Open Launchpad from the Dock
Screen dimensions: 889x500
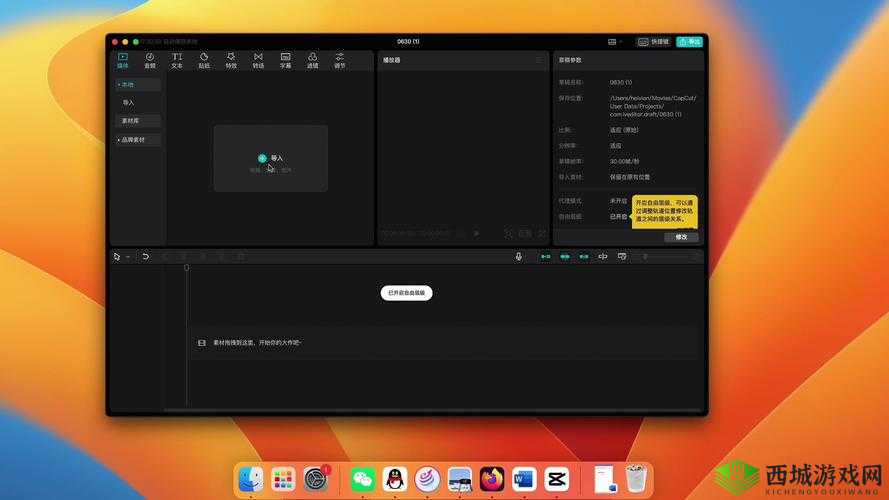(283, 480)
